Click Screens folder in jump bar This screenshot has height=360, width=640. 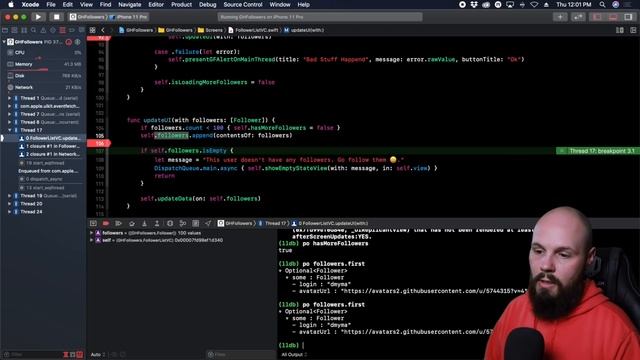(x=210, y=30)
